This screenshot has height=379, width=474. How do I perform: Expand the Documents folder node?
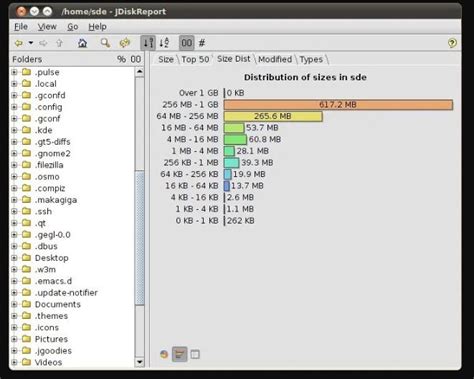pos(14,304)
